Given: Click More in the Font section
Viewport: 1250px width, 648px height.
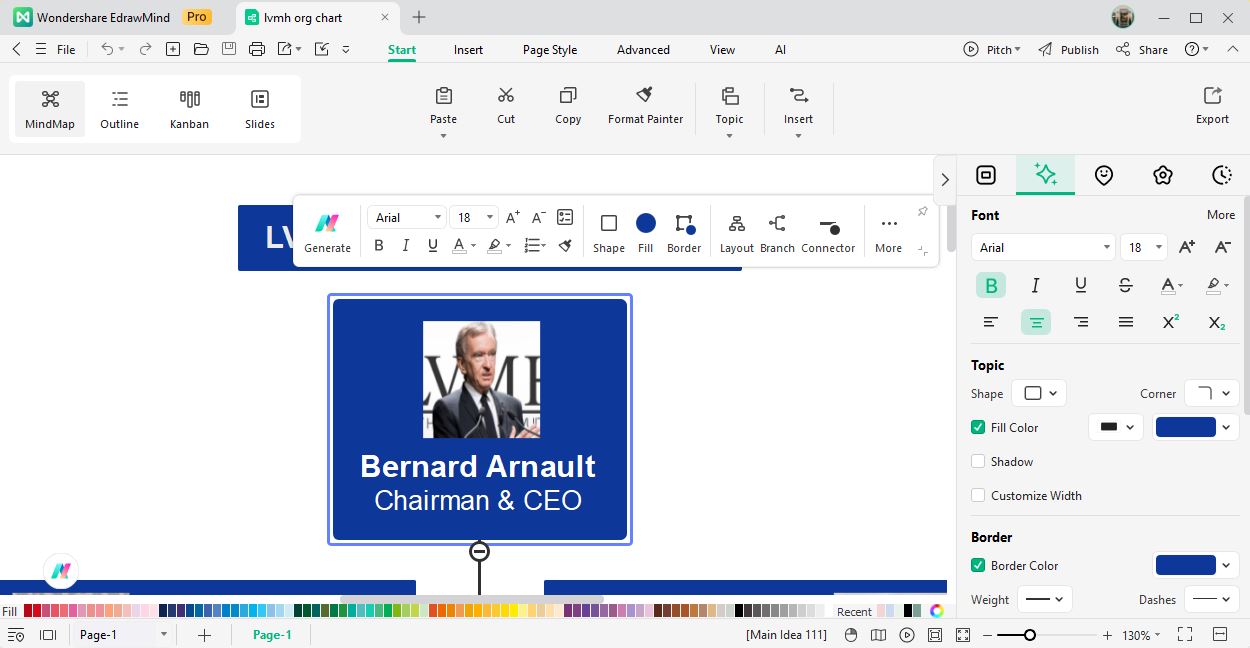Looking at the screenshot, I should tap(1220, 214).
